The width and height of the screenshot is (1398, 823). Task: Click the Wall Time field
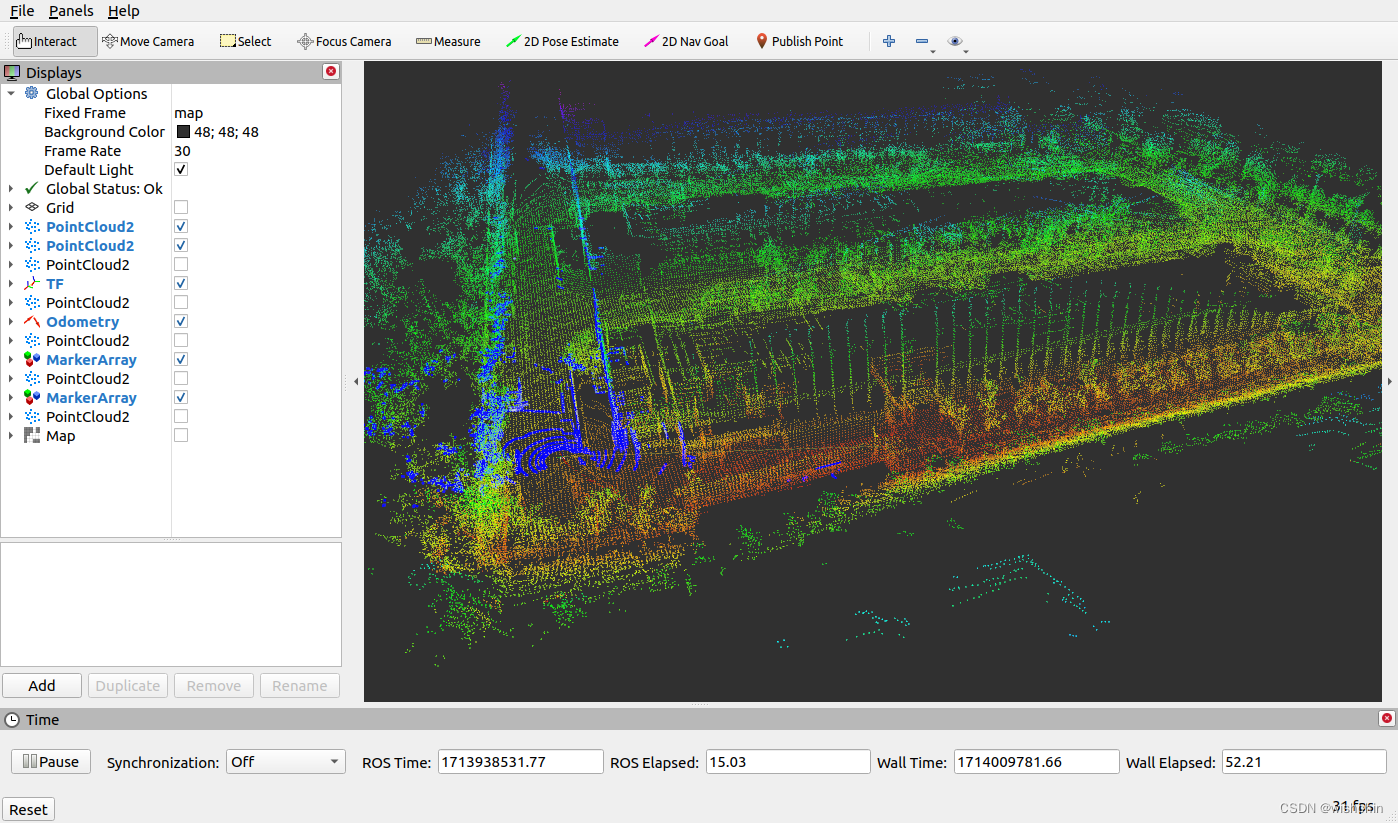click(1036, 761)
